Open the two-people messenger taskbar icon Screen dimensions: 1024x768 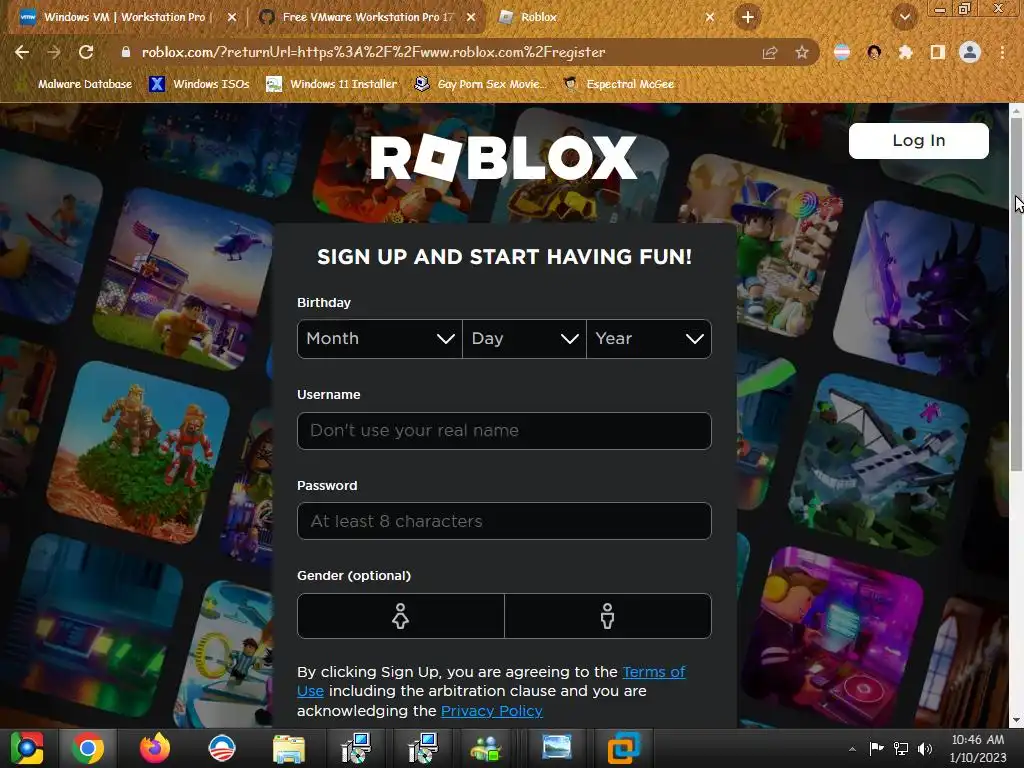coord(487,749)
